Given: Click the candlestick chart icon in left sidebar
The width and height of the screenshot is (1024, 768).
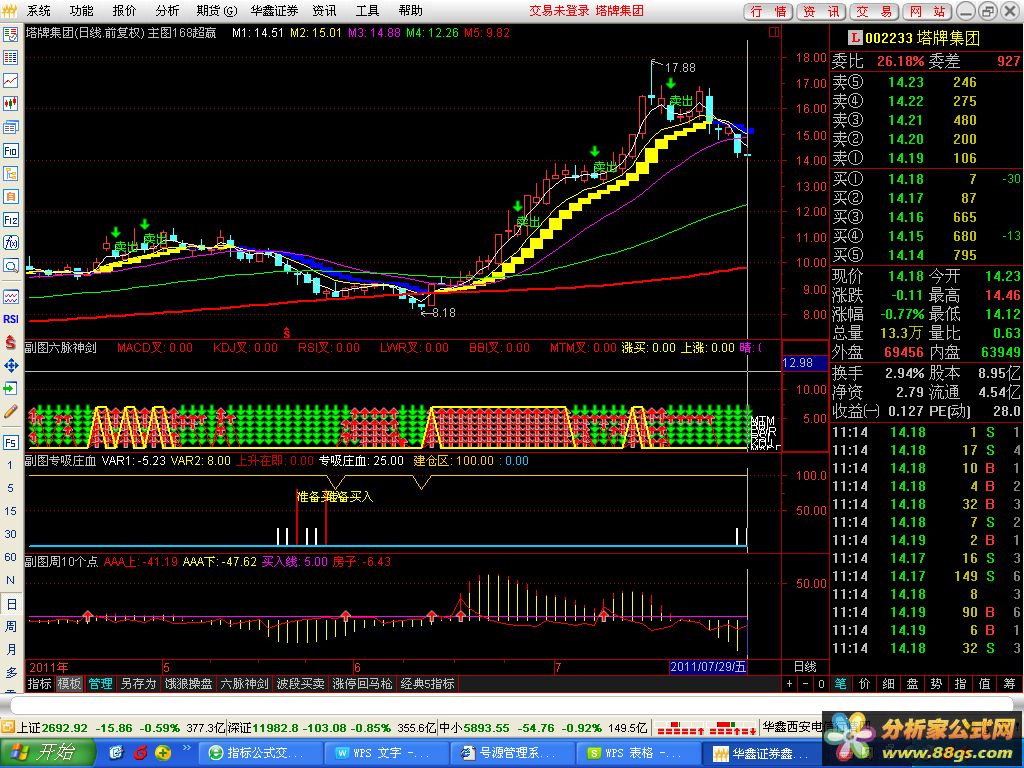Looking at the screenshot, I should pyautogui.click(x=10, y=104).
